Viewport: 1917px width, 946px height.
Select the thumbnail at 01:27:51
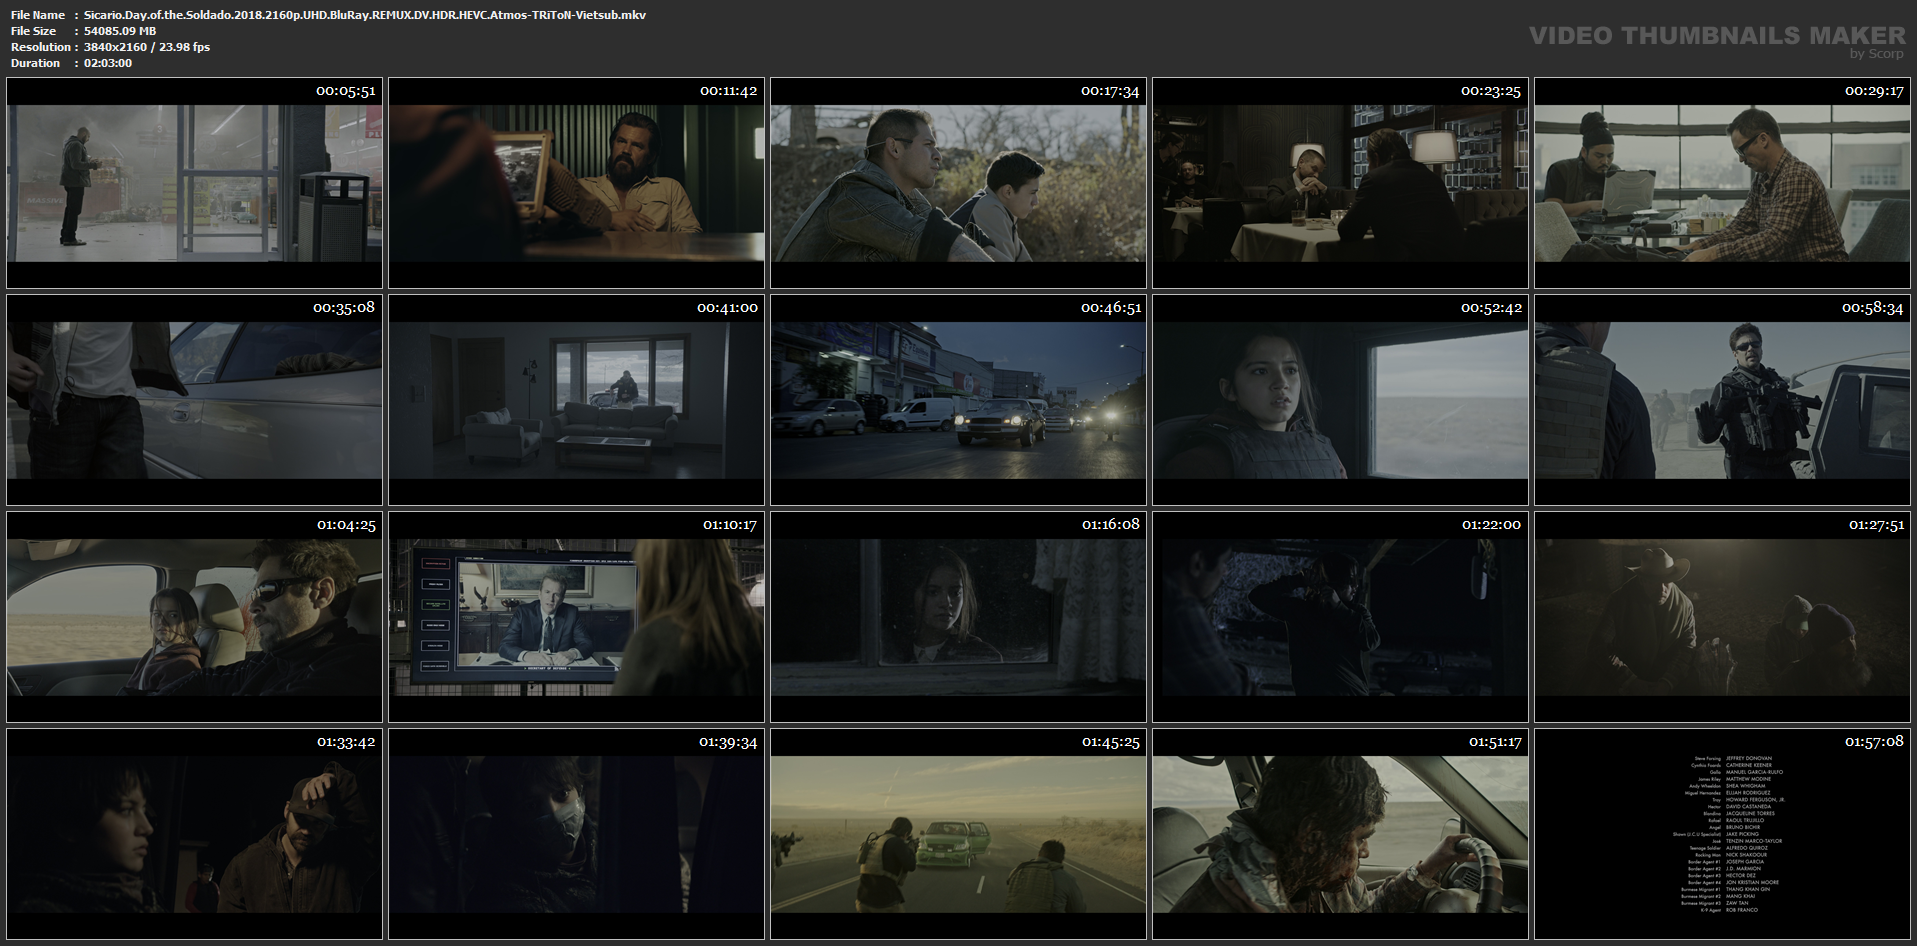tap(1722, 617)
